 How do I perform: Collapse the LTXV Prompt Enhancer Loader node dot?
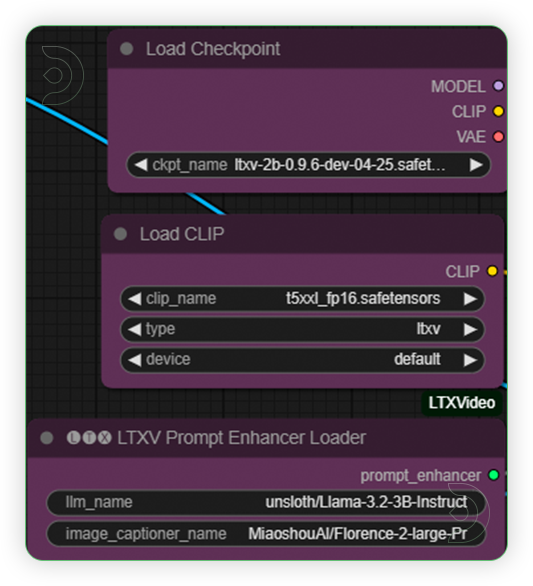47,438
